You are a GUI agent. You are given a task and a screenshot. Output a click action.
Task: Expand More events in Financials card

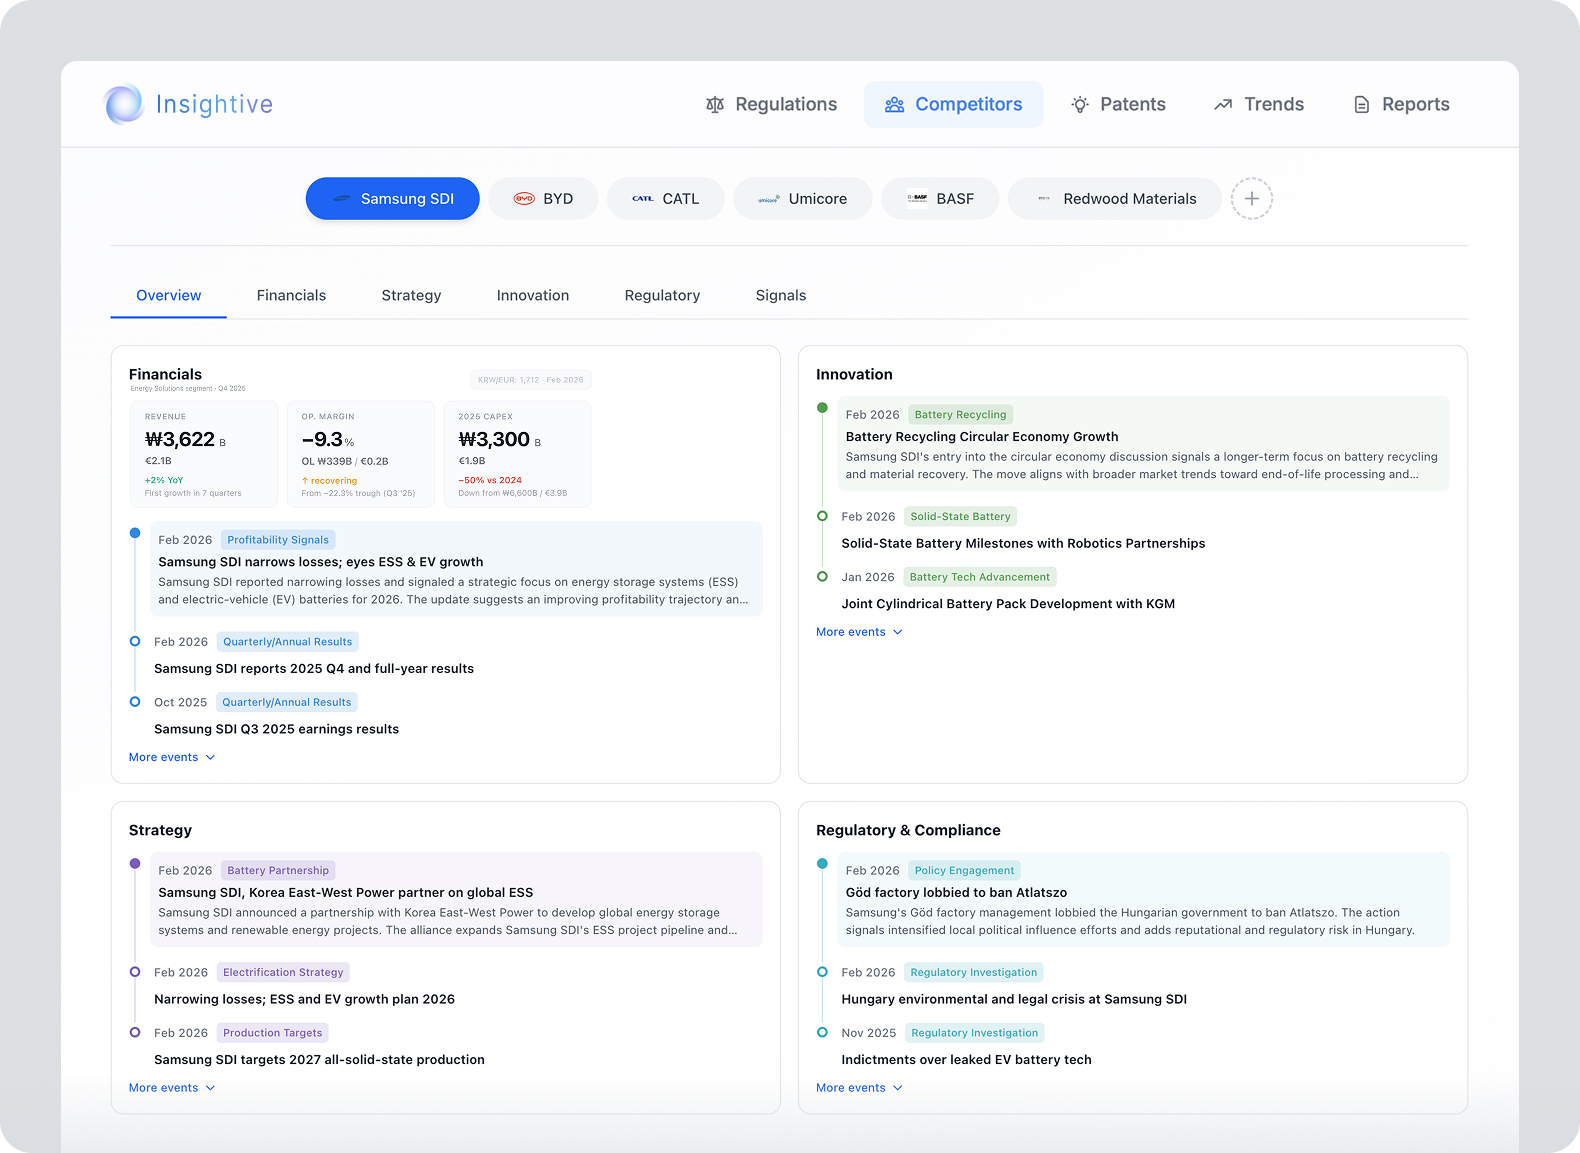[172, 757]
